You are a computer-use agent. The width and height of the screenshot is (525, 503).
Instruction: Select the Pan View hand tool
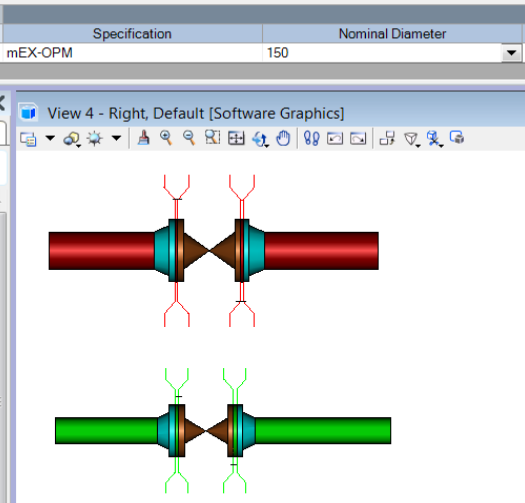(x=283, y=138)
